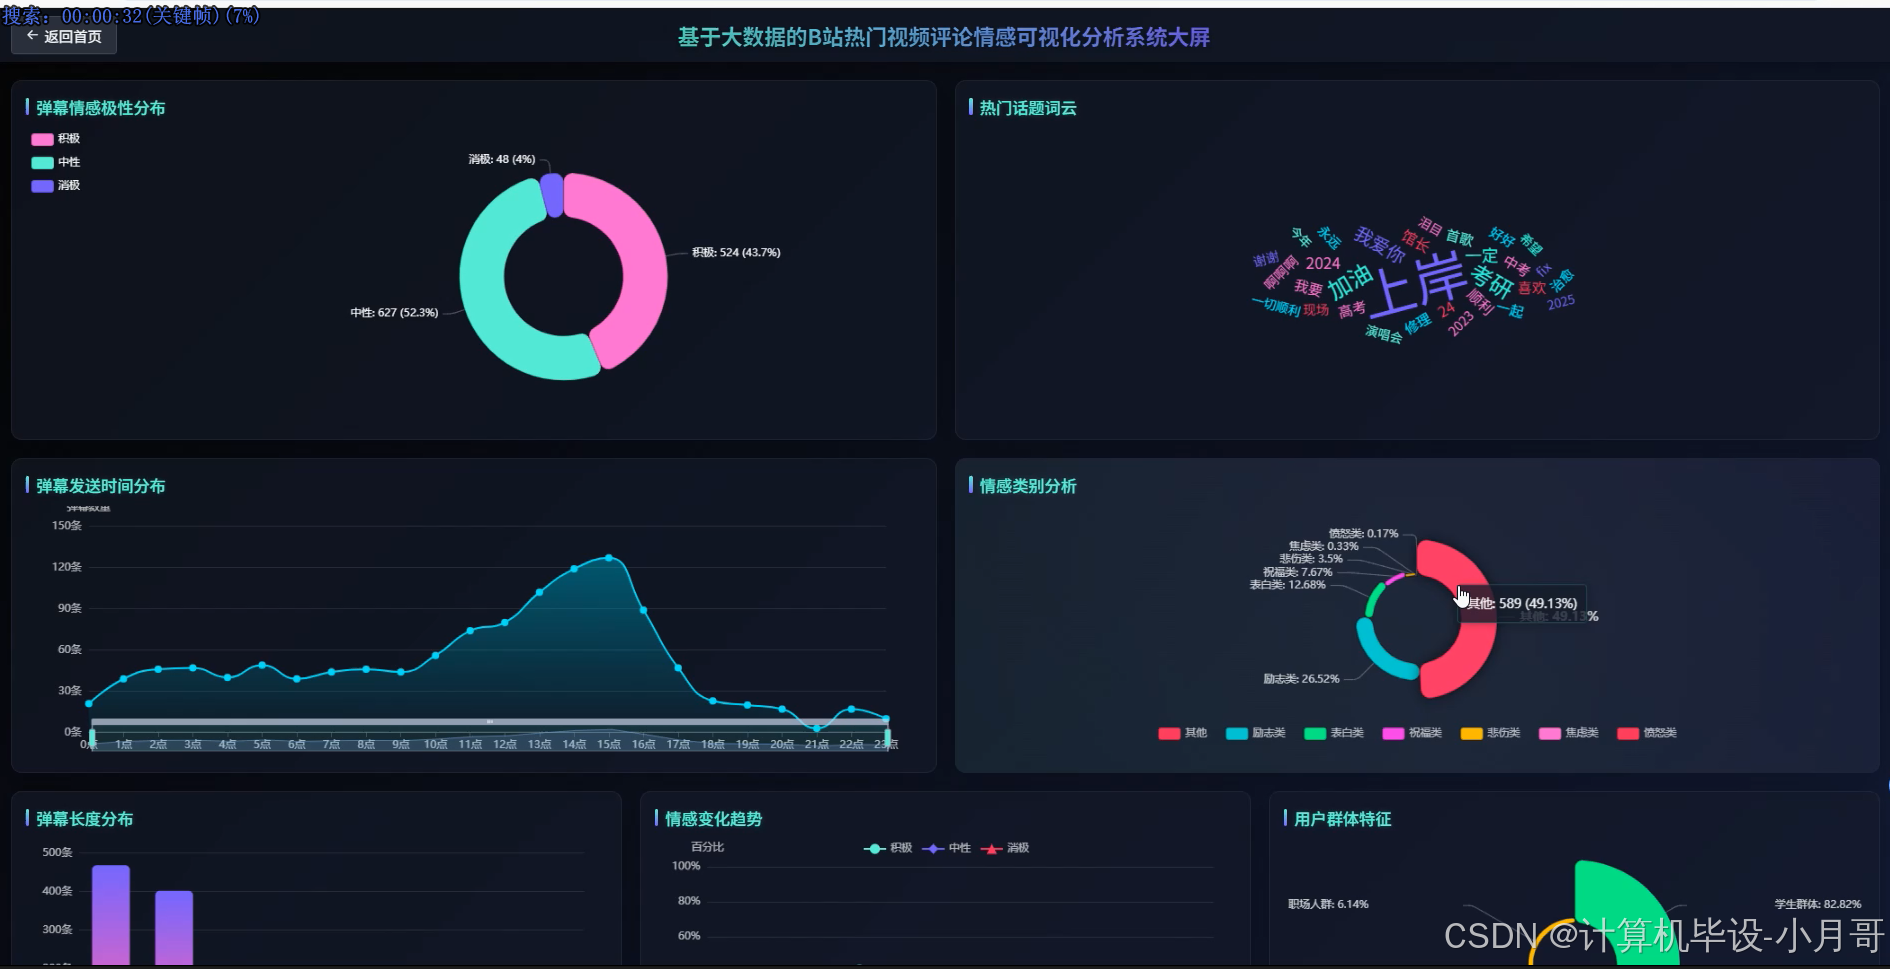Toggle the 积极 legend in 弹幕情感极性分布
Image resolution: width=1890 pixels, height=969 pixels.
tap(56, 139)
